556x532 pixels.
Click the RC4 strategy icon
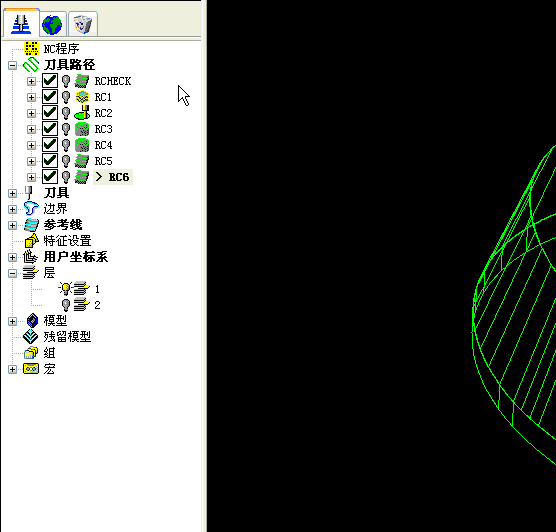(x=82, y=145)
